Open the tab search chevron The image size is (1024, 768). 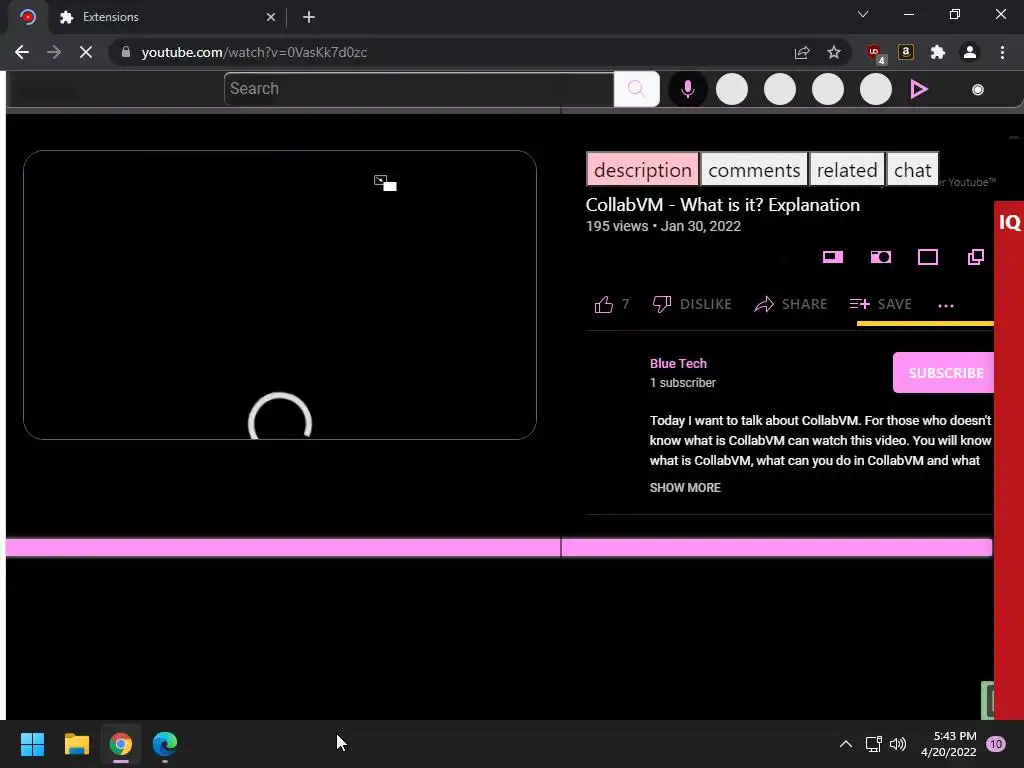pos(863,14)
